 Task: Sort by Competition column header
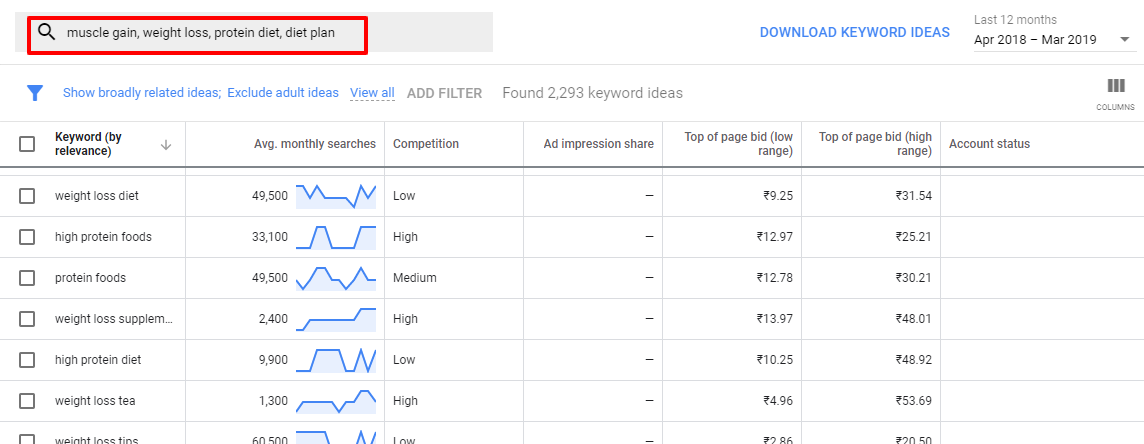point(426,144)
